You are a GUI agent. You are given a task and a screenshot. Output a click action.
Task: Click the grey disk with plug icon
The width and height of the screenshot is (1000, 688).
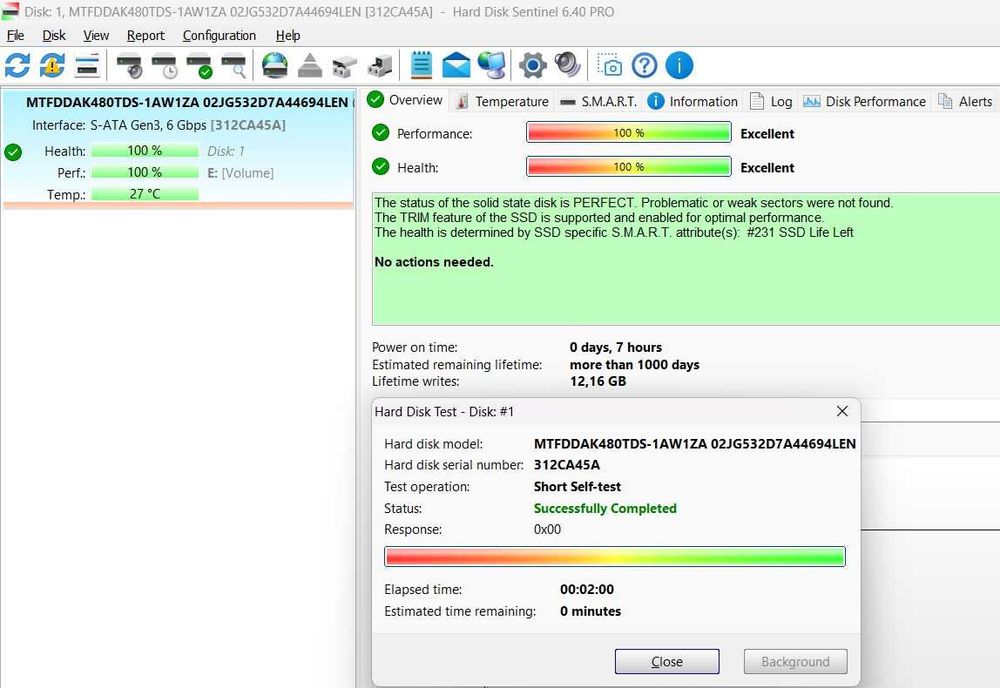[380, 65]
